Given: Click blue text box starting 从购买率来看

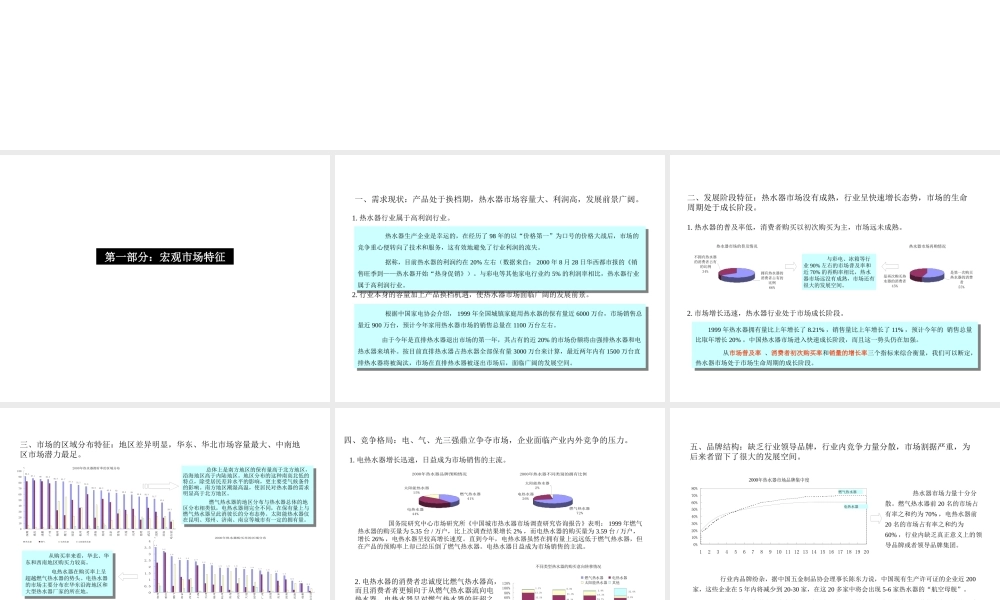Looking at the screenshot, I should tap(68, 573).
